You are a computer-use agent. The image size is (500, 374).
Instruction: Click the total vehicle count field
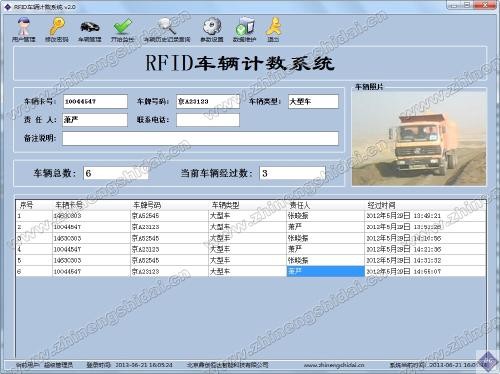pyautogui.click(x=116, y=173)
